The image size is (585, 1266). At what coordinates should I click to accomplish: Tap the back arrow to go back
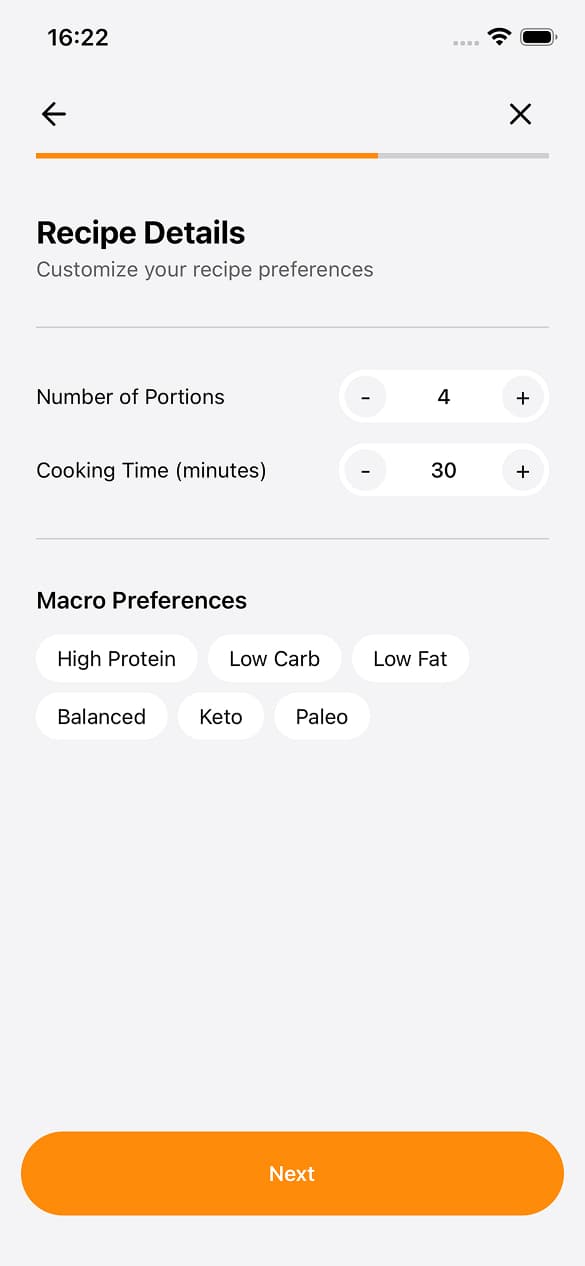[x=53, y=113]
